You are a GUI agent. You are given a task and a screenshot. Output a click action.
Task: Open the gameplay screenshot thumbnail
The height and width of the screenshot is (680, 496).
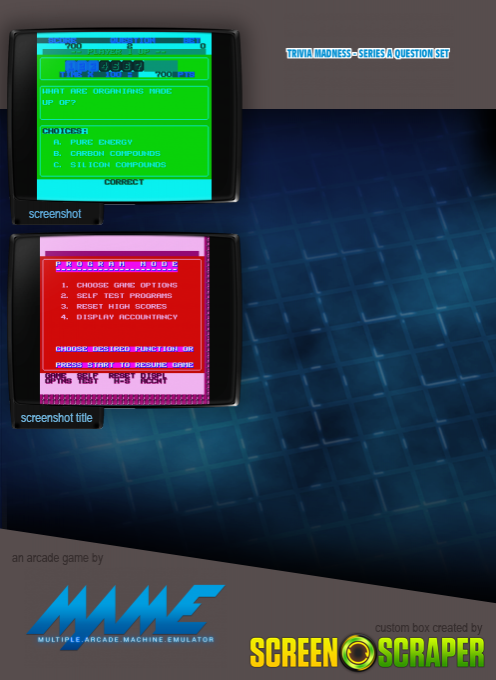pos(124,116)
